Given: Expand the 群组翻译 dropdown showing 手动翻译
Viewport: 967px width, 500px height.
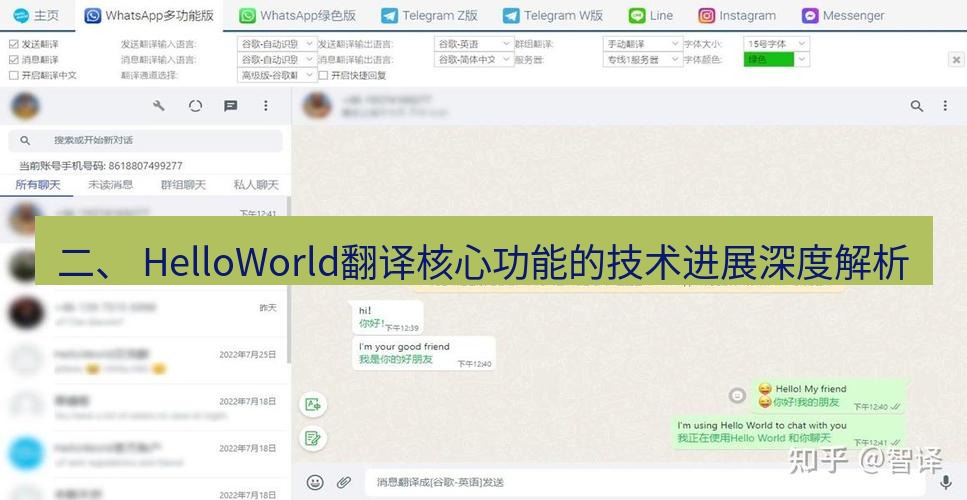Looking at the screenshot, I should coord(642,44).
